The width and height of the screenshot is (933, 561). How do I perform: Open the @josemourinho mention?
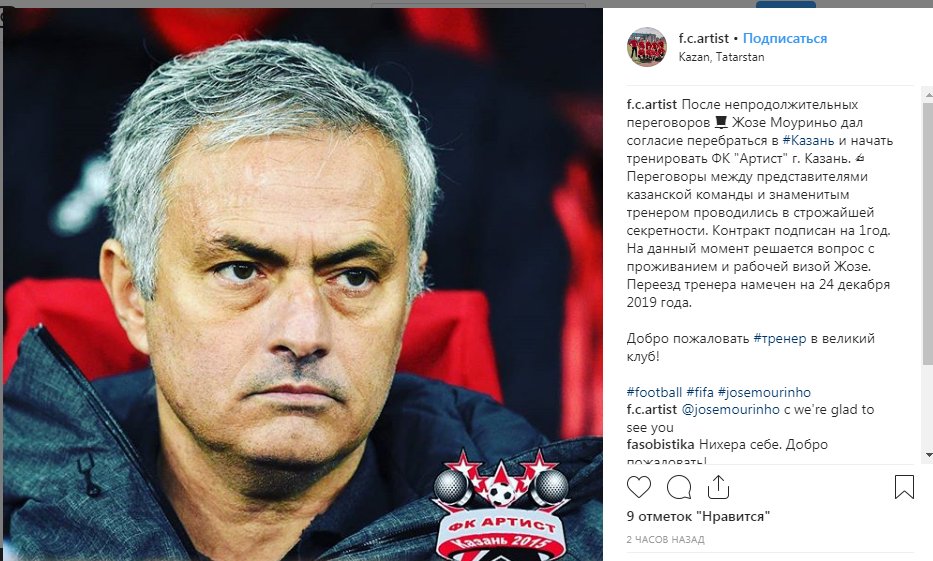click(x=730, y=409)
